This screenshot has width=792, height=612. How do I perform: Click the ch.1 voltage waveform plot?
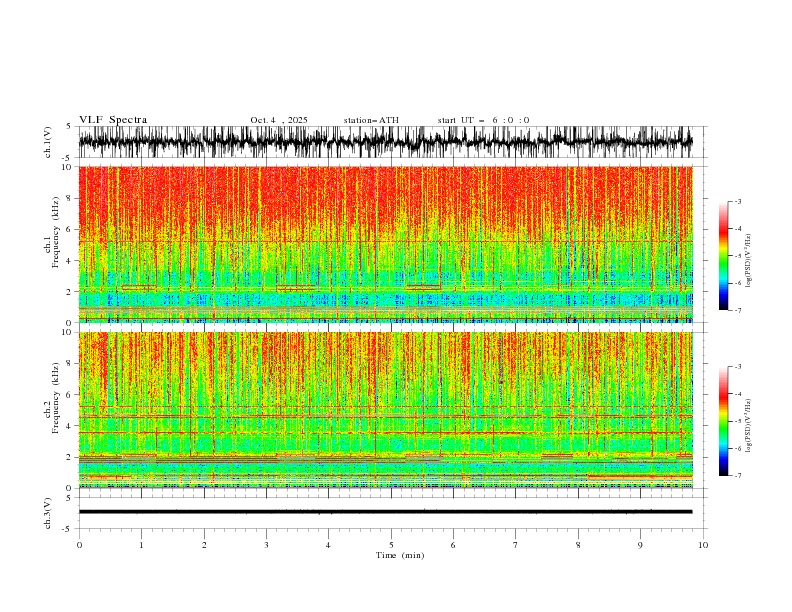click(x=385, y=142)
